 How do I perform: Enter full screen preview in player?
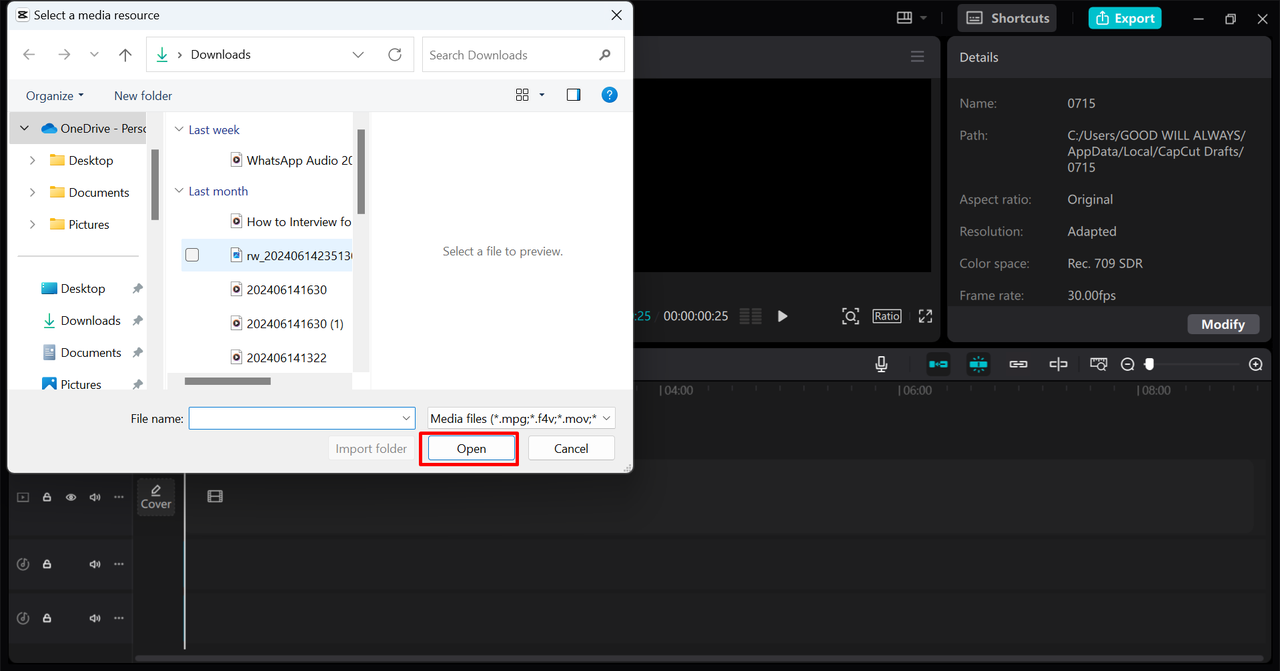925,316
